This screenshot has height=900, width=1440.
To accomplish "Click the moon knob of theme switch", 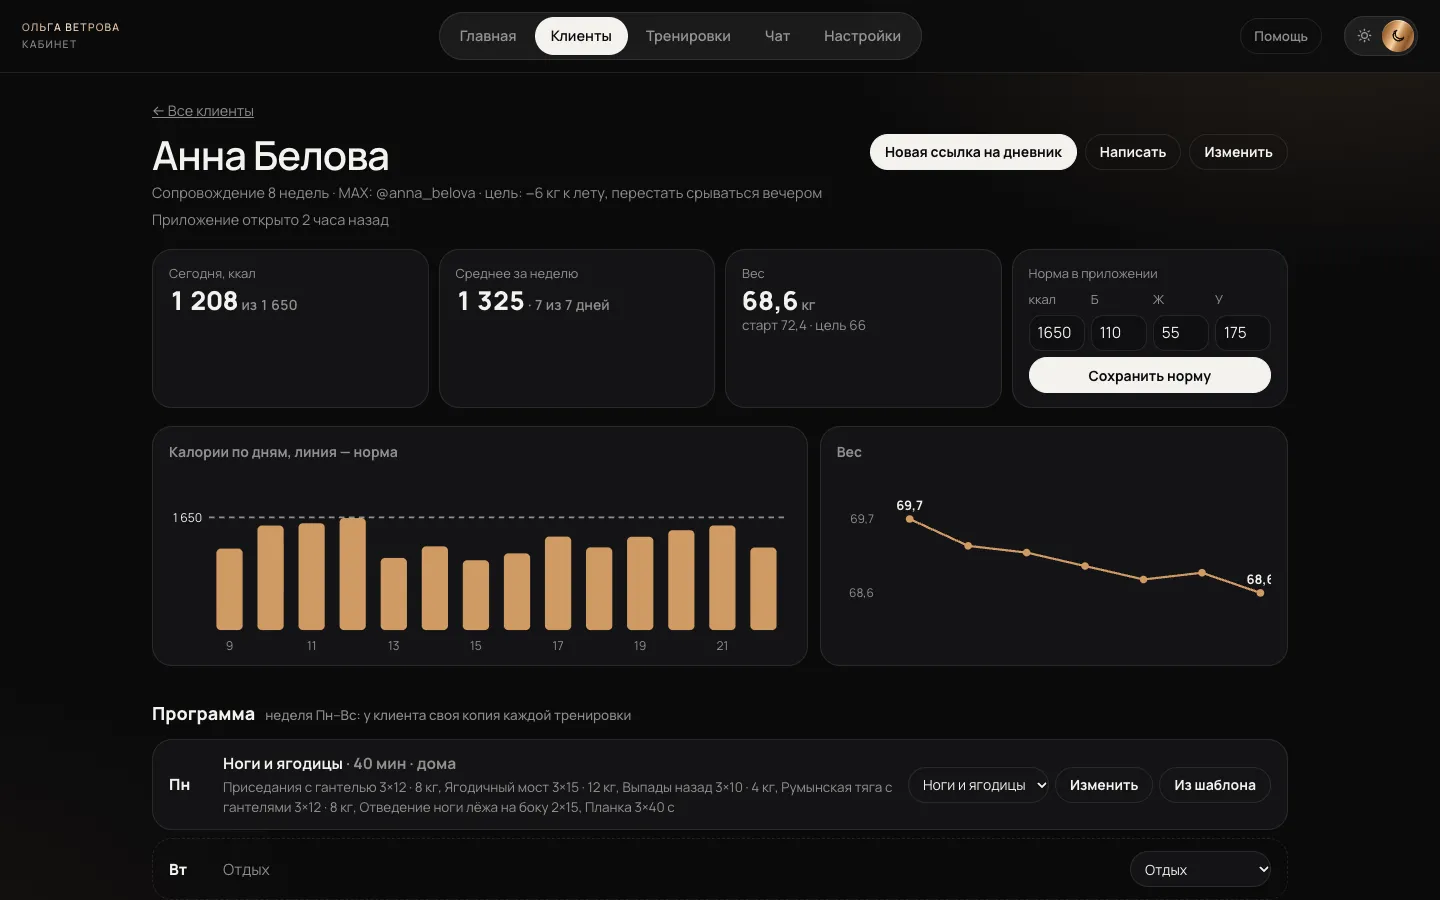I will [x=1398, y=36].
